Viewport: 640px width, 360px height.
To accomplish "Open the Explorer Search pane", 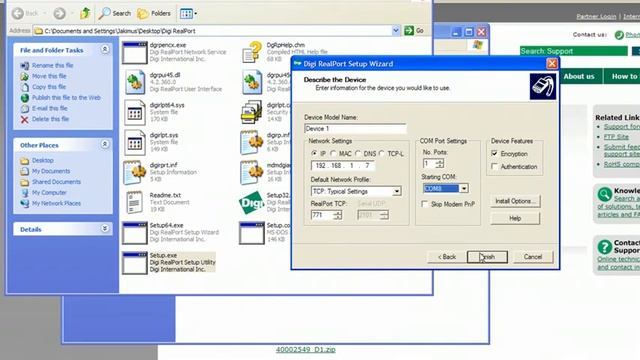I will pos(115,13).
